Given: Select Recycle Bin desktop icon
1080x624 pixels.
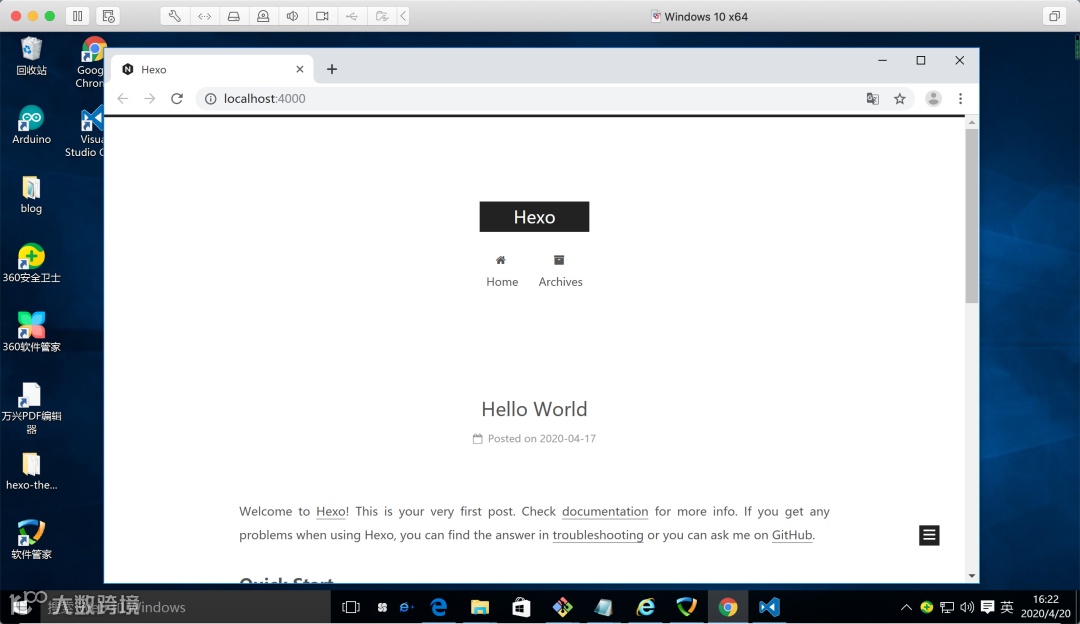Looking at the screenshot, I should point(31,56).
